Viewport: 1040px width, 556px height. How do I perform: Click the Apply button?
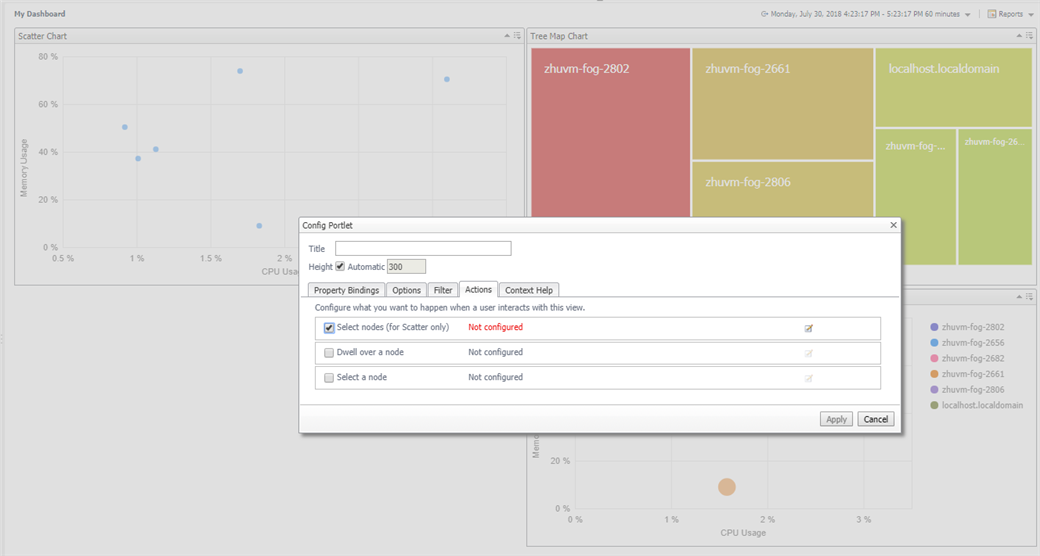click(836, 419)
